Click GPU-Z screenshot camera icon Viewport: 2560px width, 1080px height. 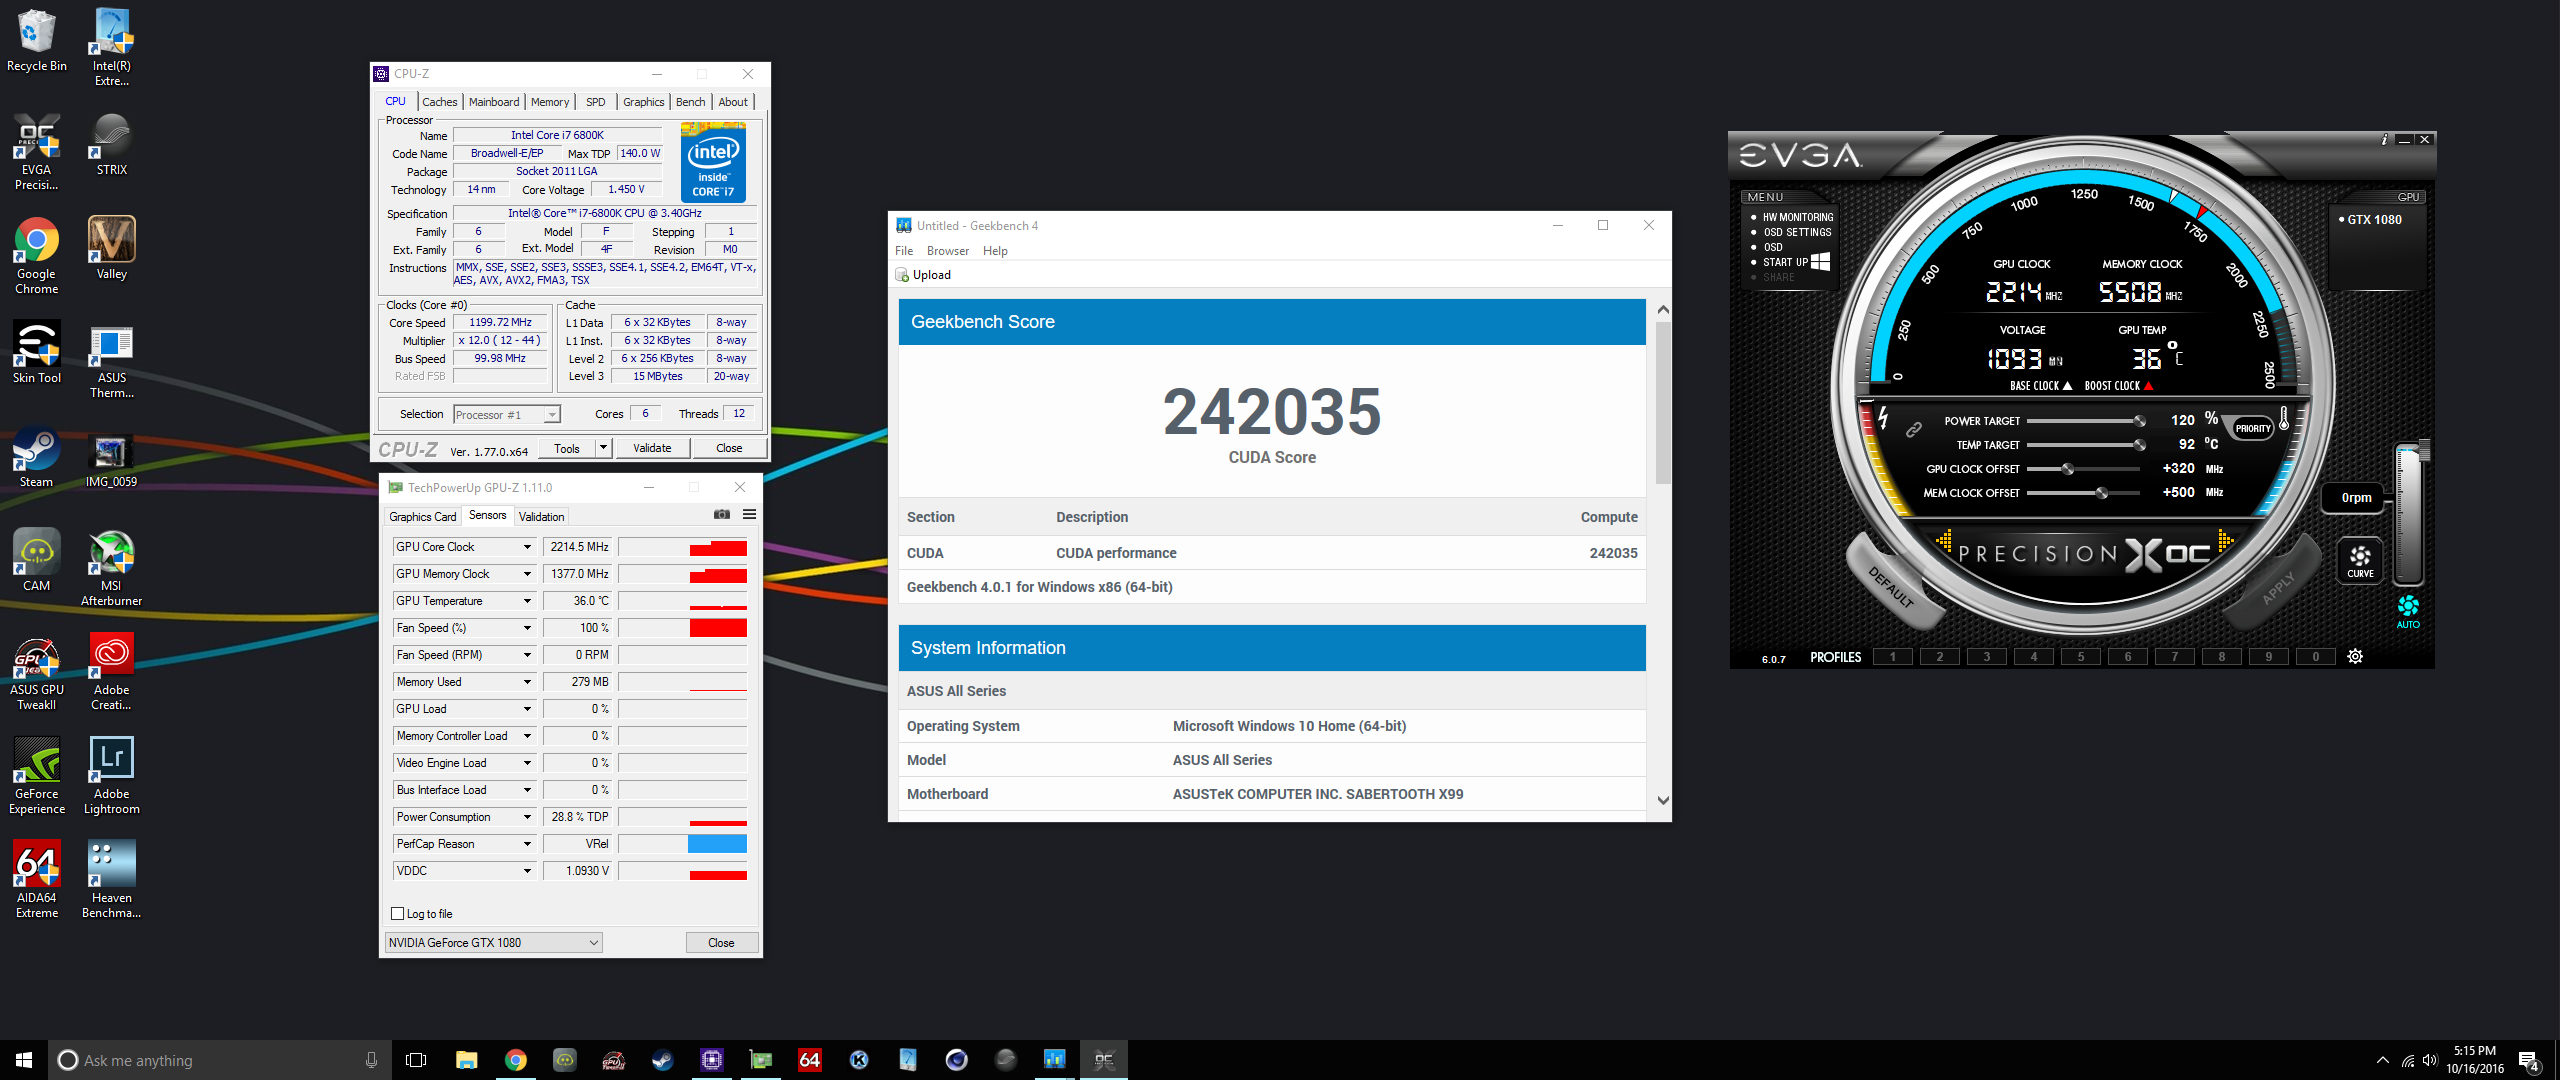coord(722,515)
